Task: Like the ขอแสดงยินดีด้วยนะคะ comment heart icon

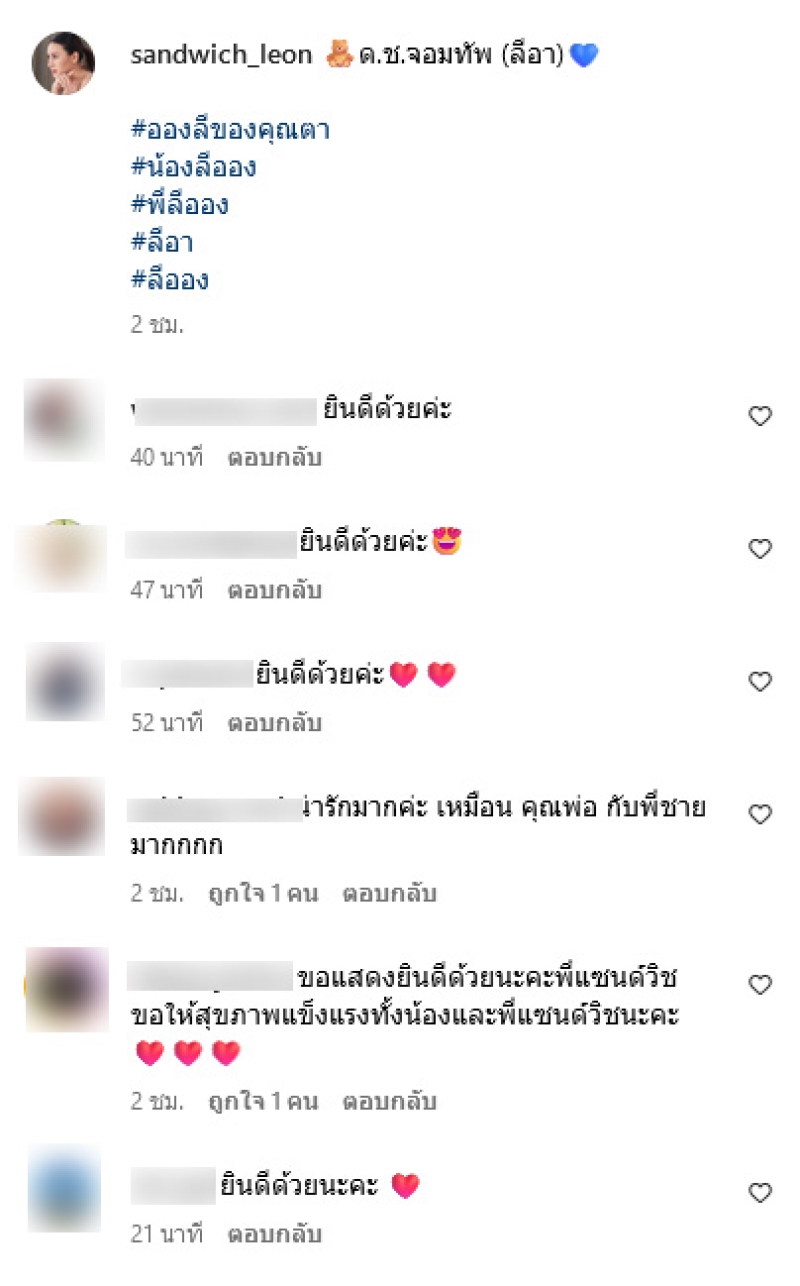Action: click(761, 985)
